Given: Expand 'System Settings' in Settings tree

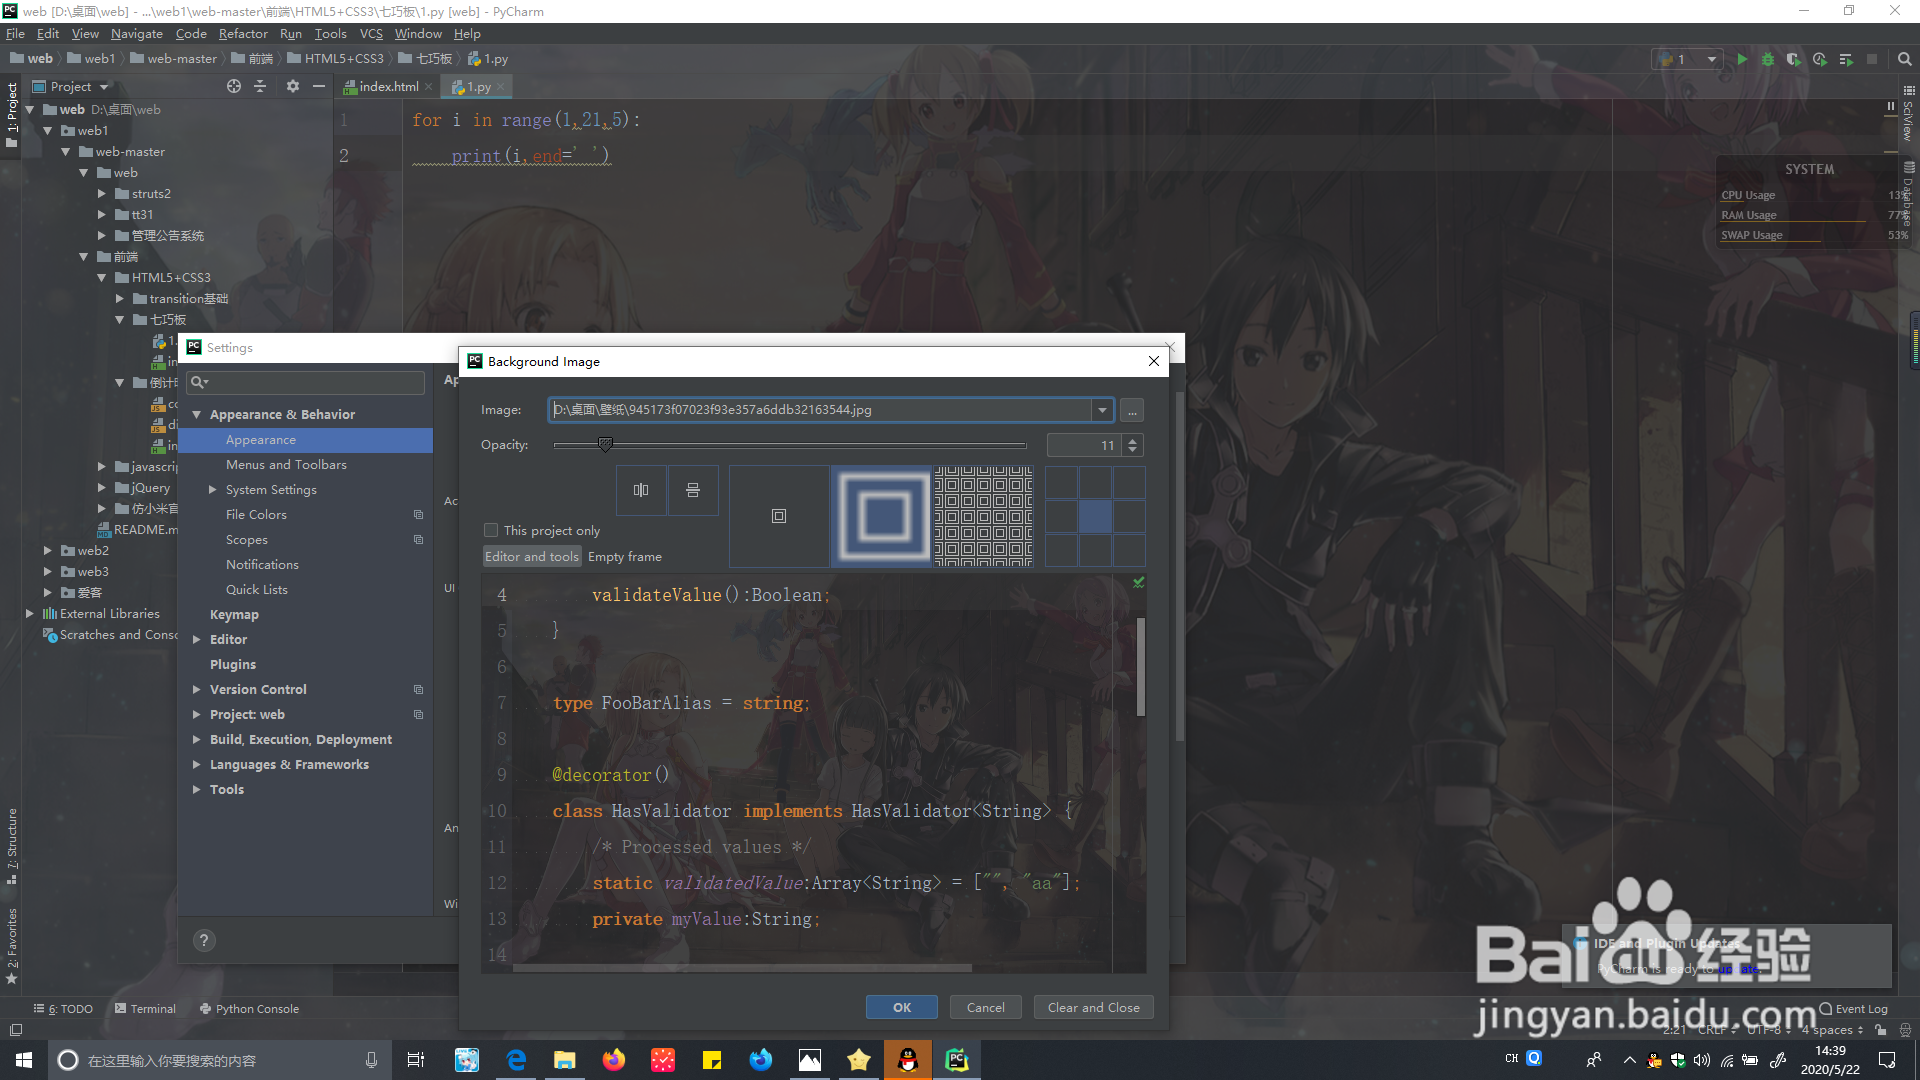Looking at the screenshot, I should (x=212, y=490).
